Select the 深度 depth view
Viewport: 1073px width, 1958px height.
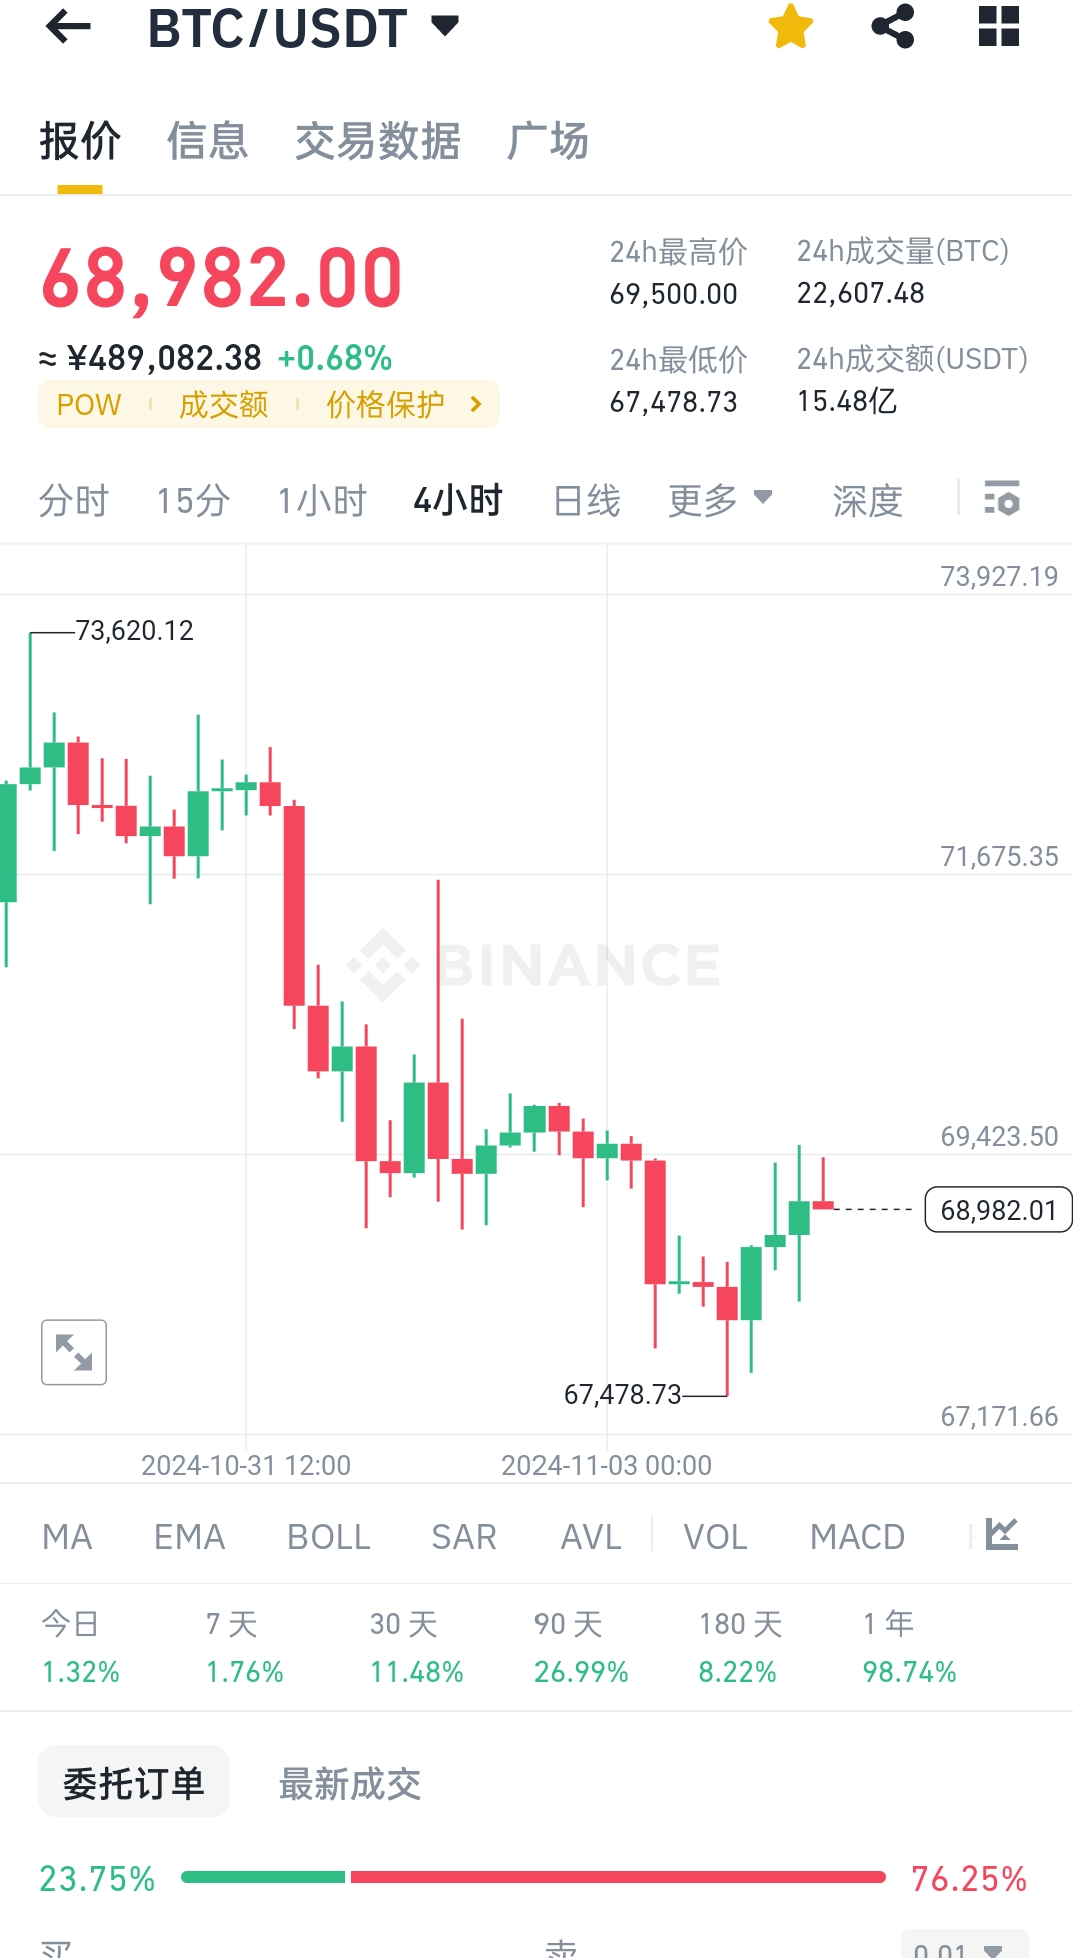pos(867,500)
